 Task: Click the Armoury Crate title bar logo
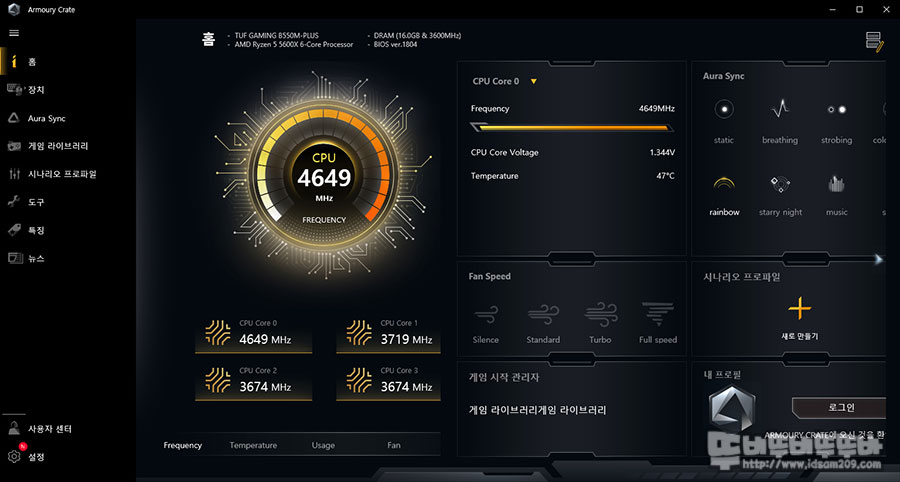coord(14,10)
